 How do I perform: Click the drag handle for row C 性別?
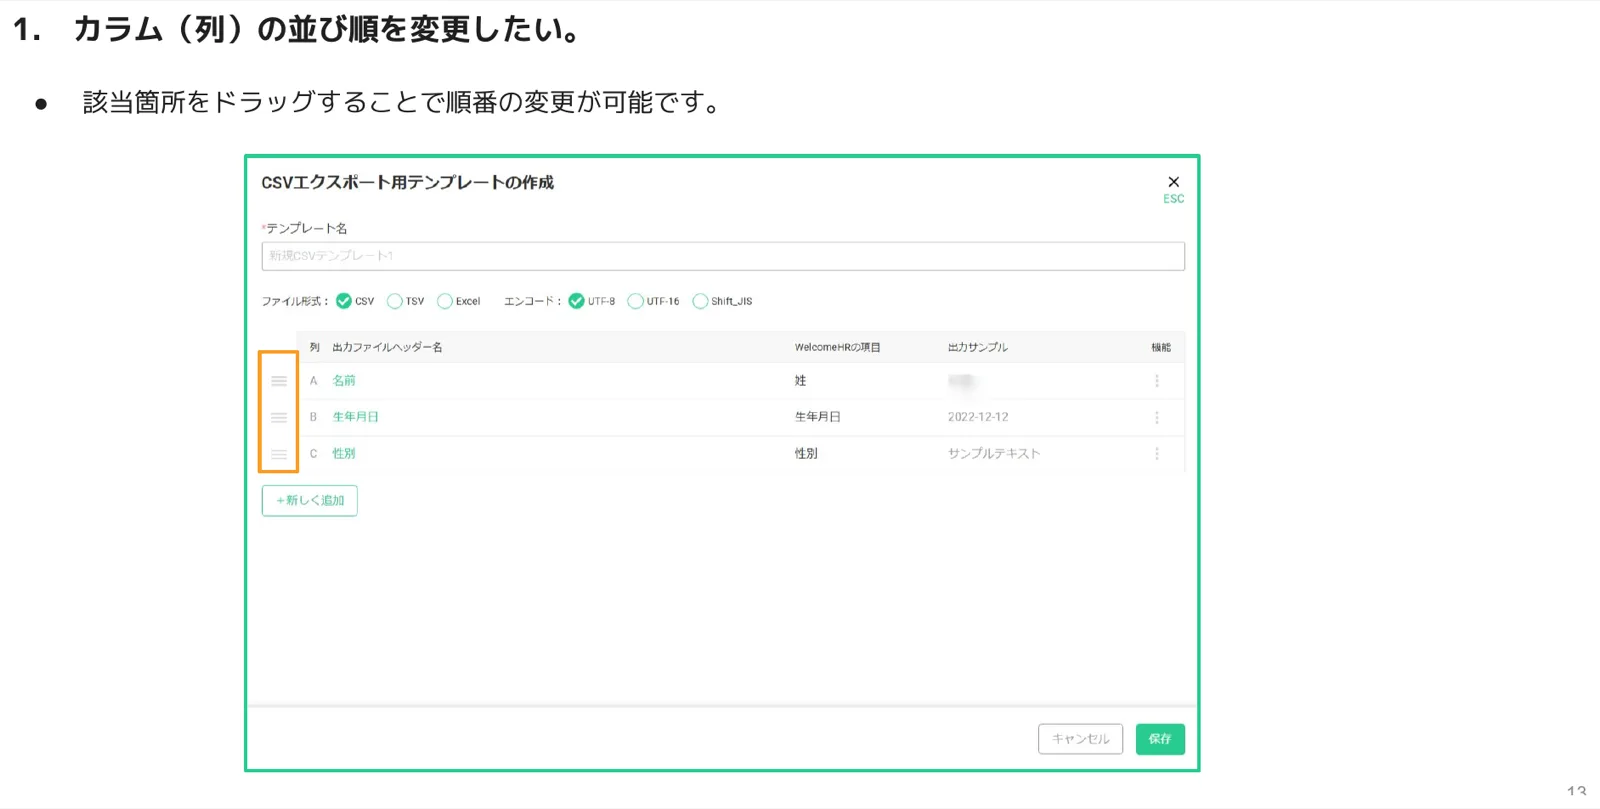pos(279,454)
